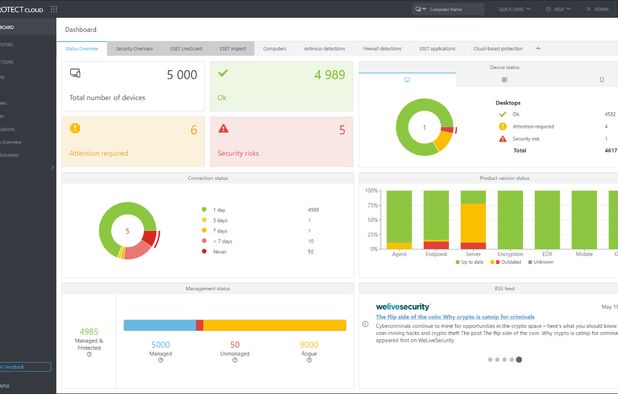The width and height of the screenshot is (618, 394).
Task: Click the 4989 count for 1 day
Action: click(313, 210)
